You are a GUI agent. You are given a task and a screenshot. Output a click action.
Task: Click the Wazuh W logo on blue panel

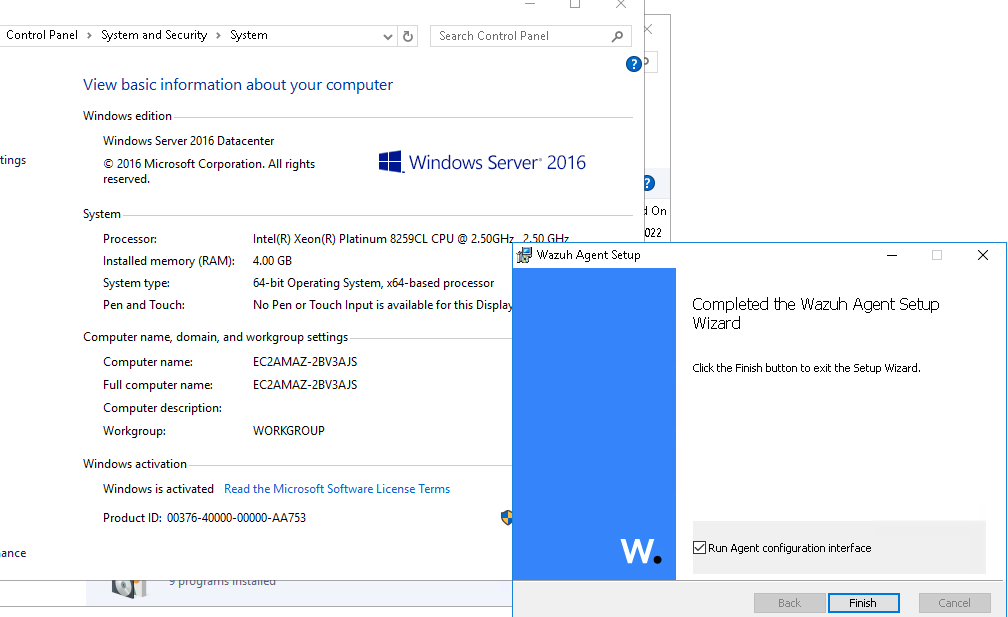click(x=640, y=550)
